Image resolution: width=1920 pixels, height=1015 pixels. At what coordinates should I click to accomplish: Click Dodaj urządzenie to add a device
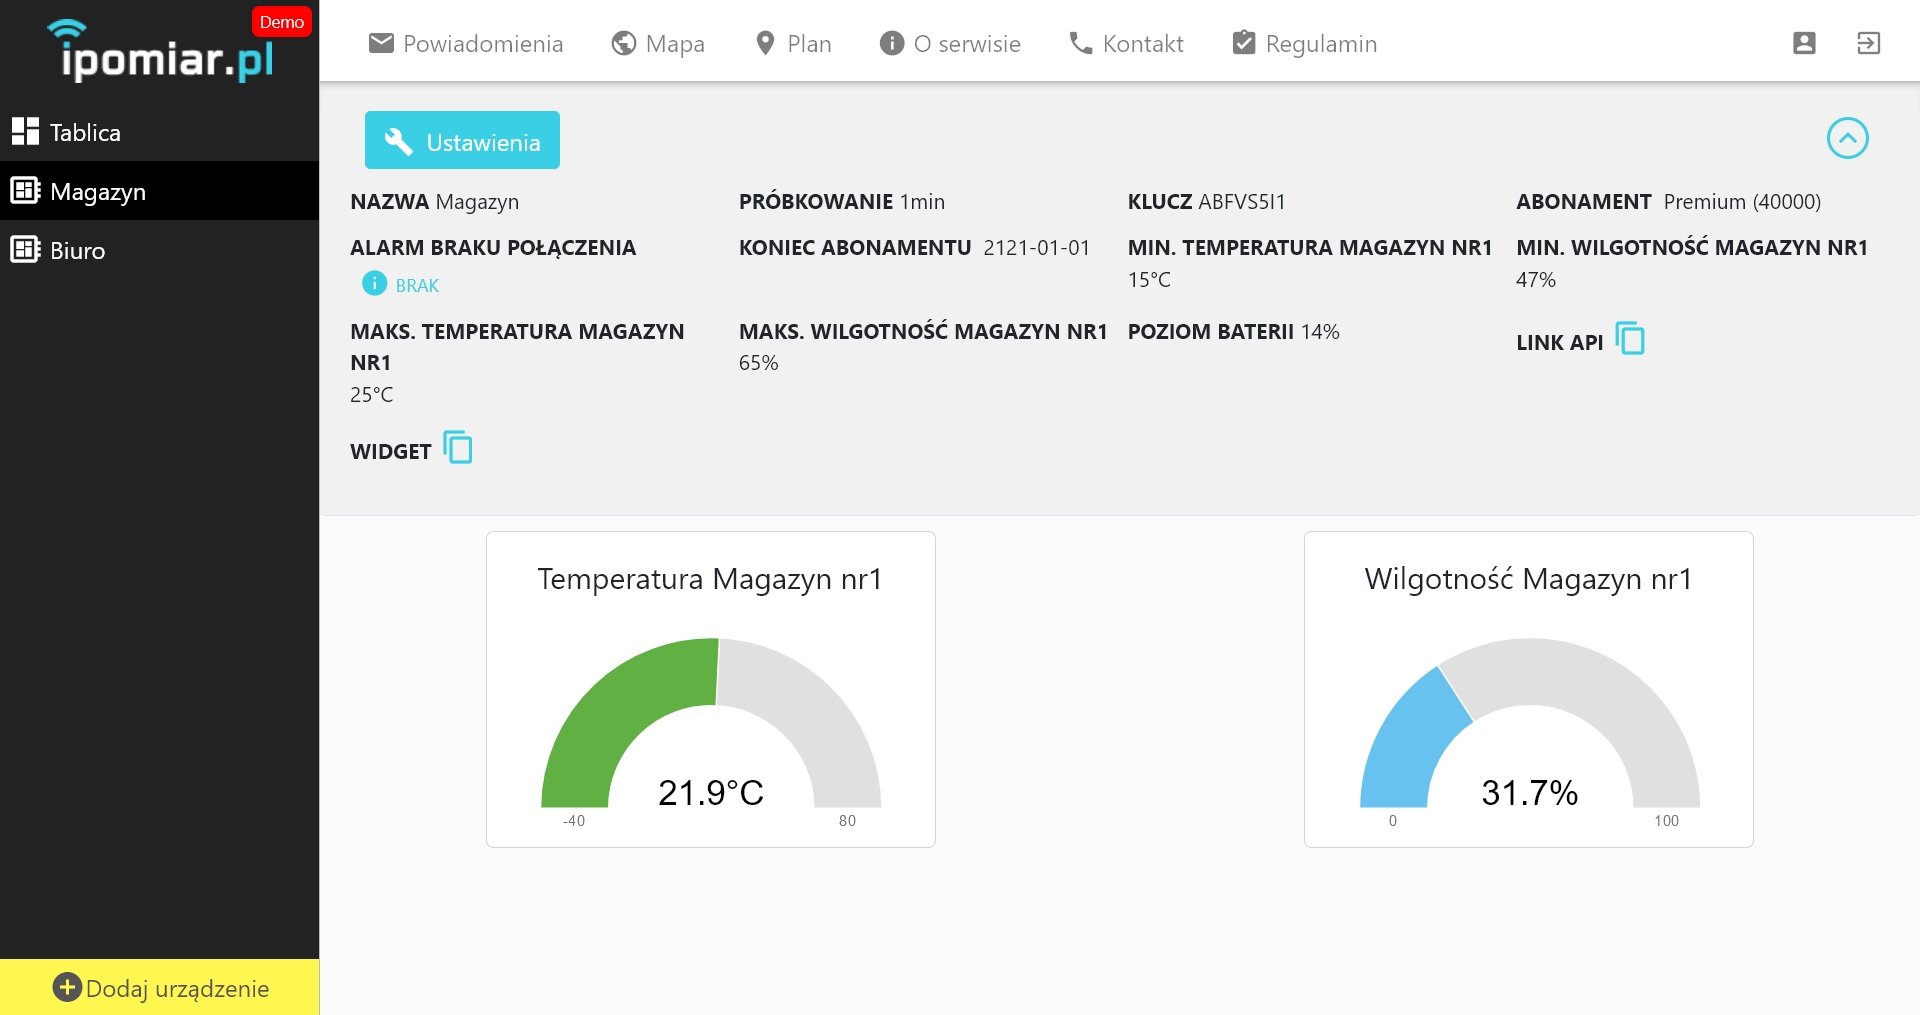point(160,988)
